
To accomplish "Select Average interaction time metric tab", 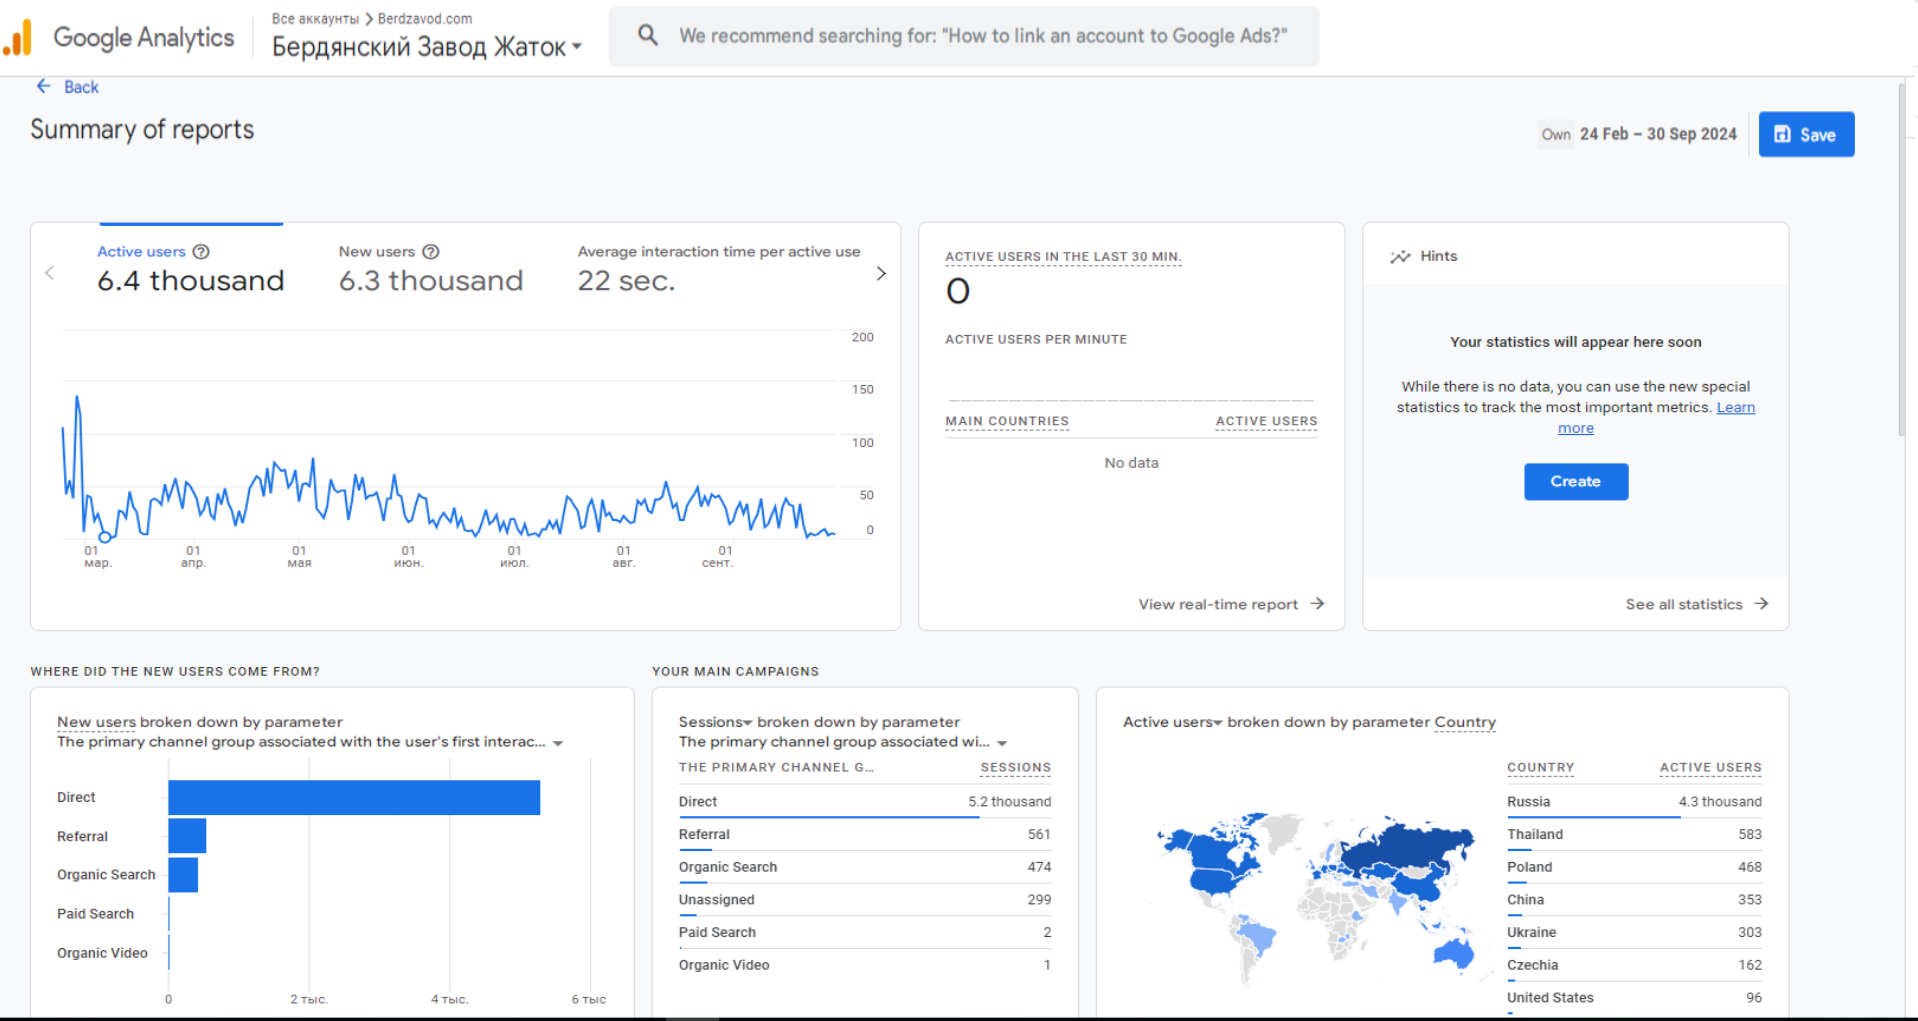I will click(718, 270).
